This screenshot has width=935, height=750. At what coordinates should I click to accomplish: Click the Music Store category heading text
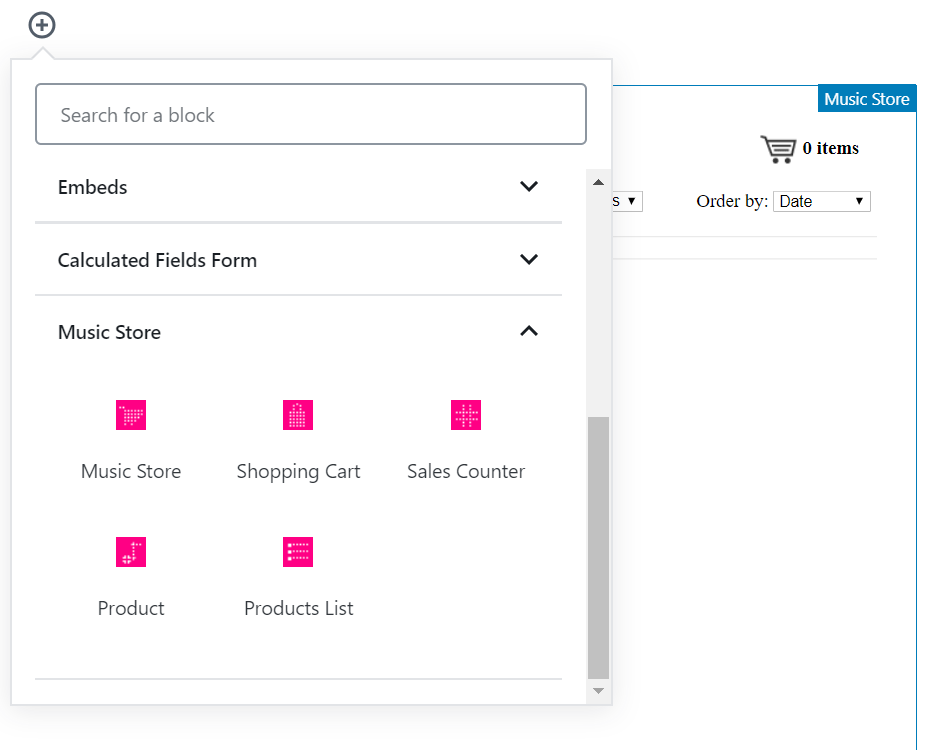[109, 332]
